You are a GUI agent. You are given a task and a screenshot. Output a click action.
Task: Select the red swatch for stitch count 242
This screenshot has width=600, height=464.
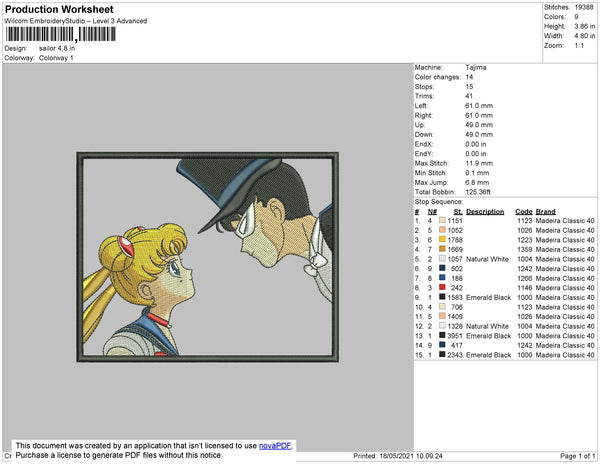[442, 288]
